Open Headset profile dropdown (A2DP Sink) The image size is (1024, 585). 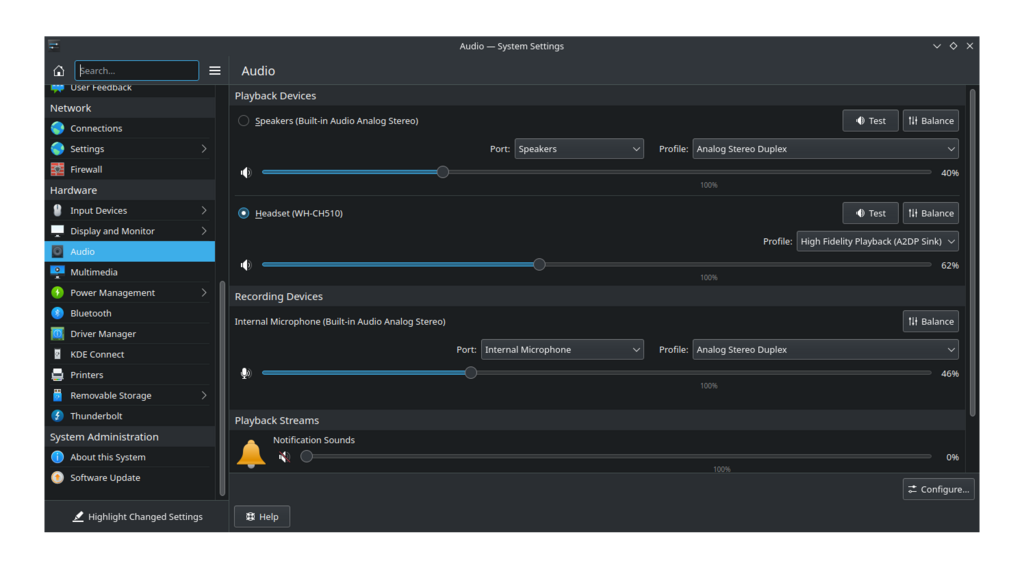877,241
